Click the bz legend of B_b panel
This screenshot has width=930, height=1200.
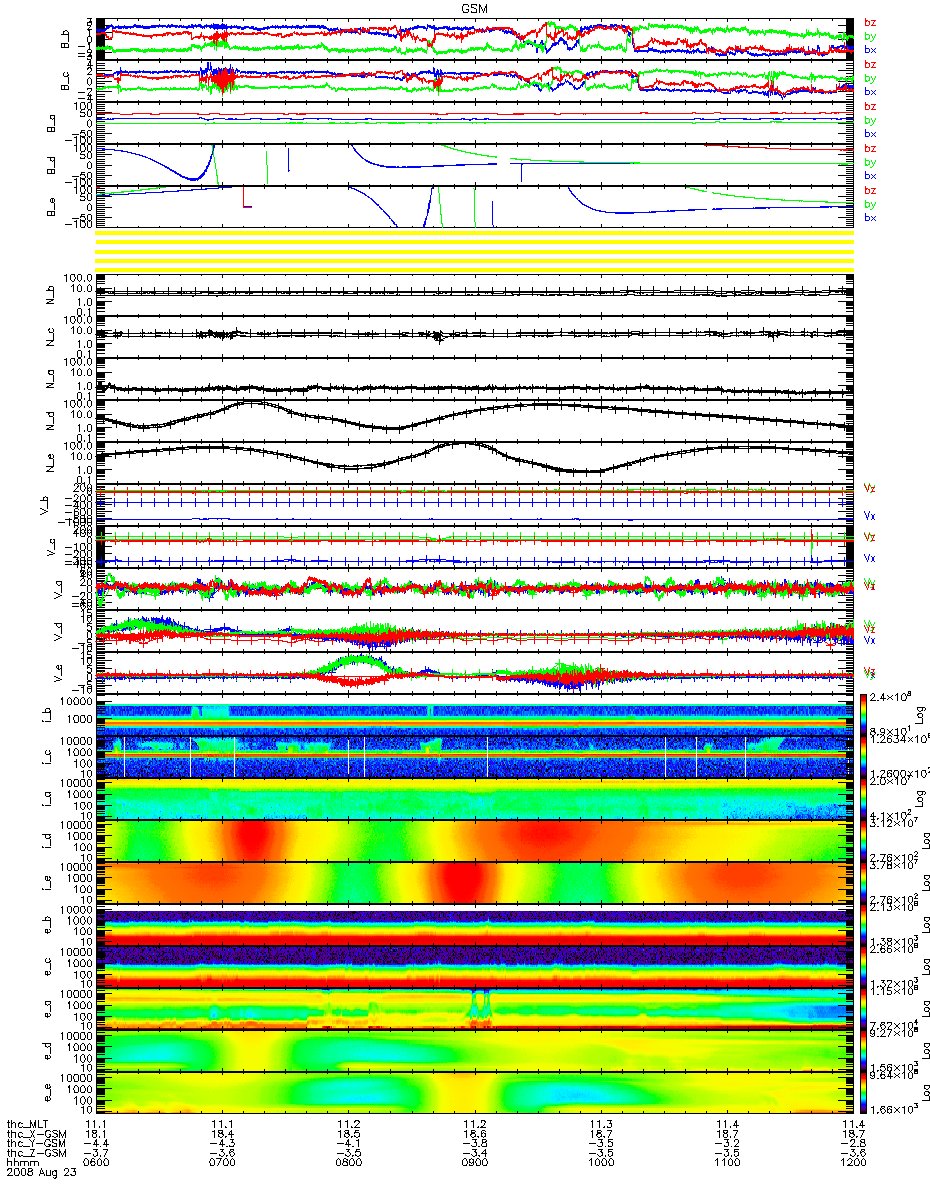pos(869,23)
